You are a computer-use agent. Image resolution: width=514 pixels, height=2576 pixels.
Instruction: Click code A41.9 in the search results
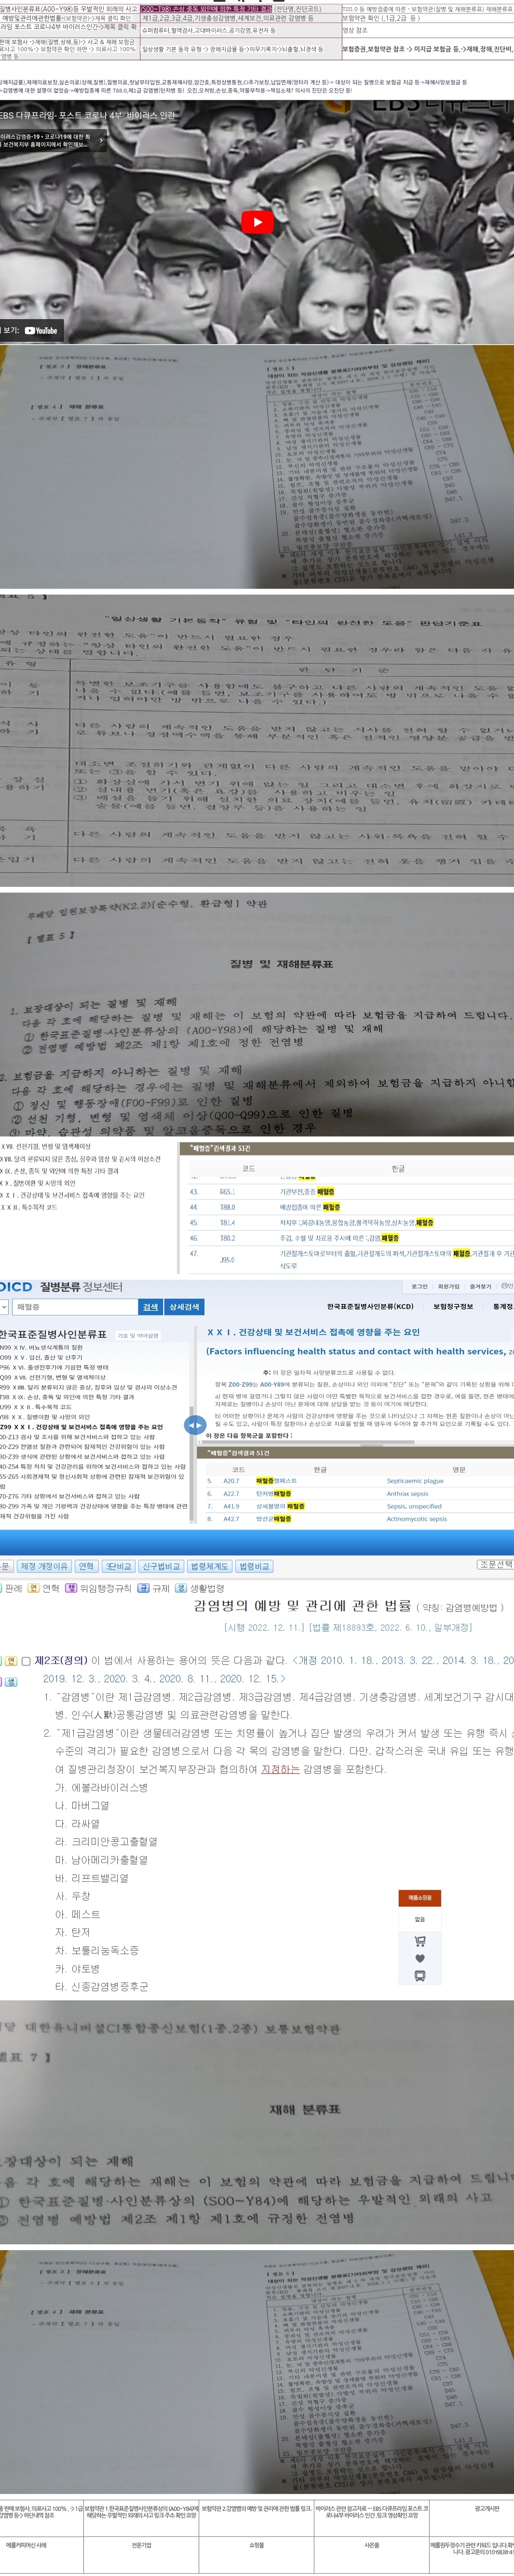(x=231, y=1506)
